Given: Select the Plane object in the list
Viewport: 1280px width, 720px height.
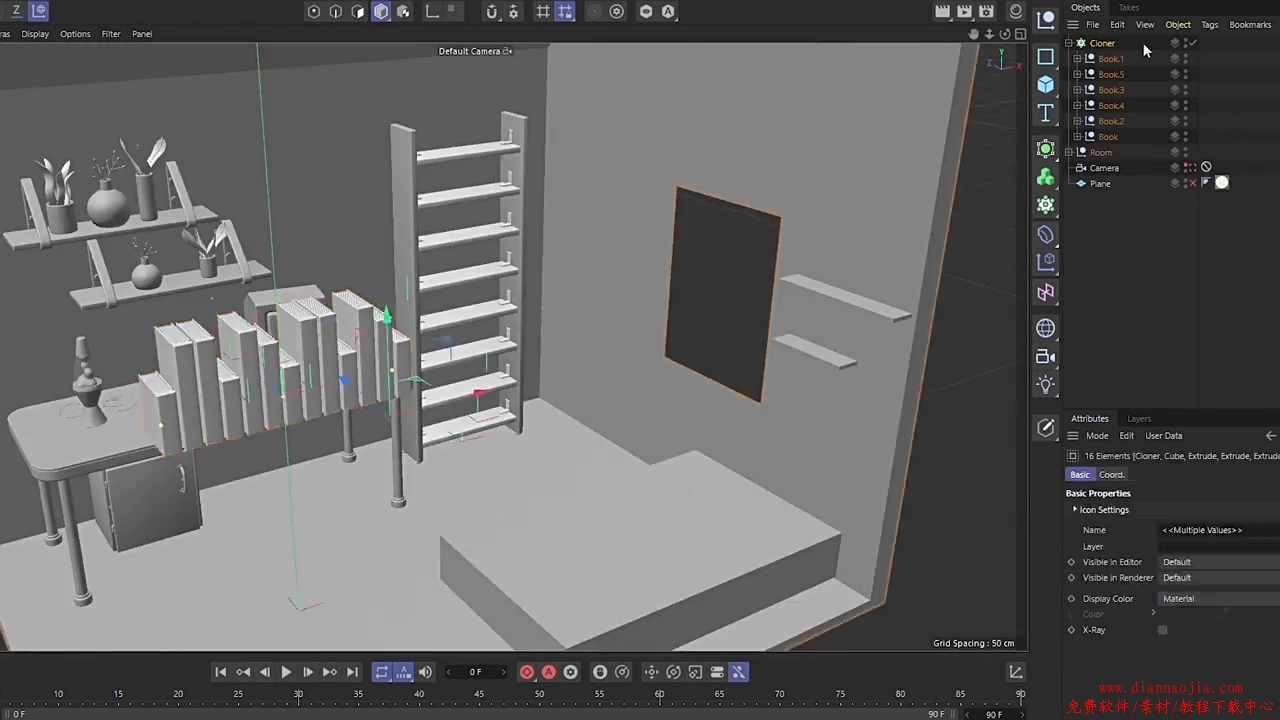Looking at the screenshot, I should tap(1100, 184).
